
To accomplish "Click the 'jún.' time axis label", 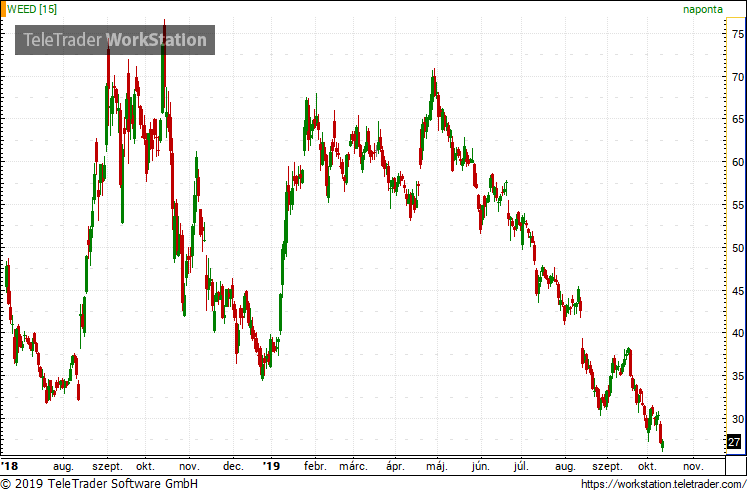I will click(x=481, y=466).
